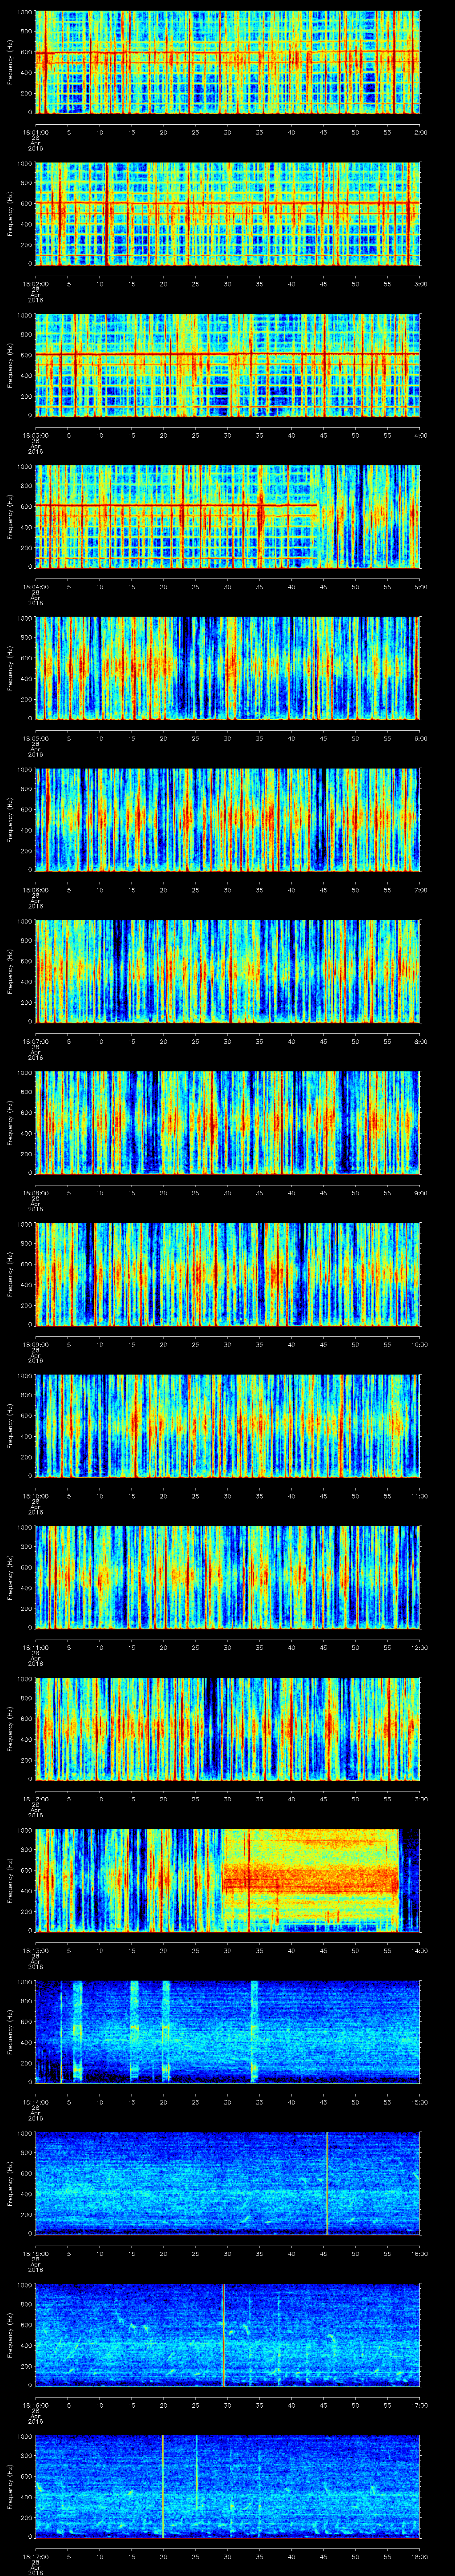Image resolution: width=455 pixels, height=2576 pixels.
Task: Pick the spectrogram panel starting 18:05:00
Action: click(228, 668)
